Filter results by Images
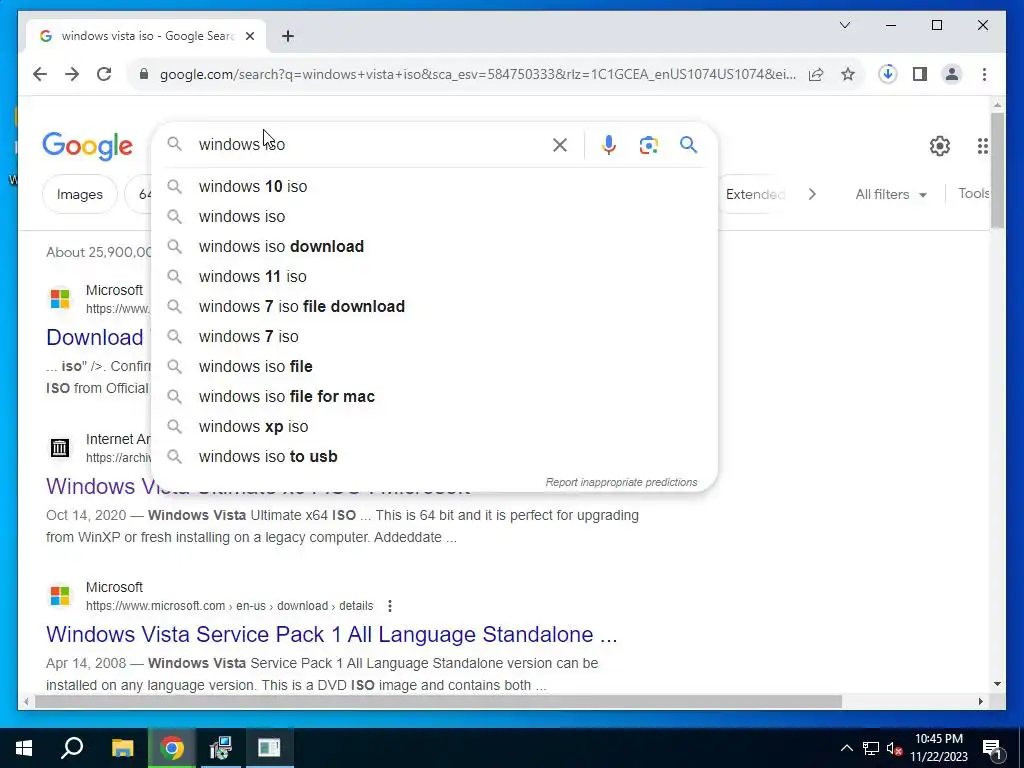 (80, 195)
